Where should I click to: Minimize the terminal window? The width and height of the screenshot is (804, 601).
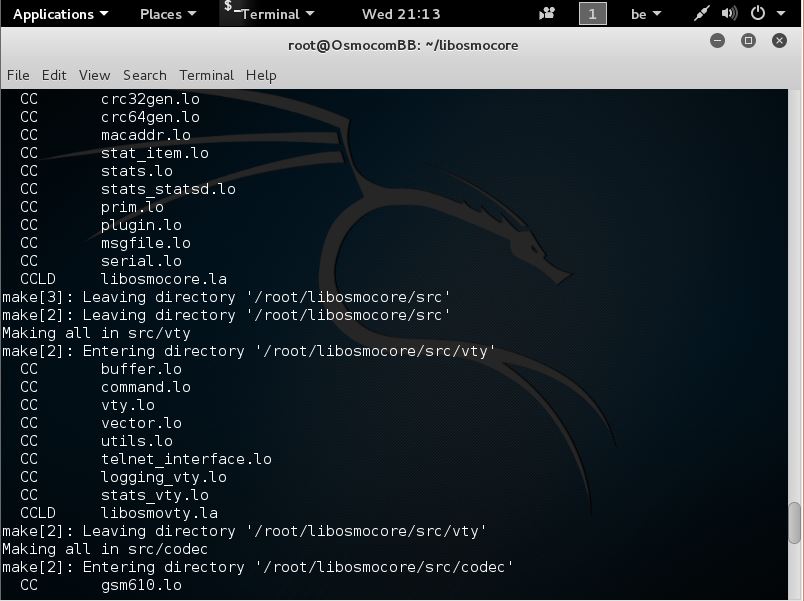point(717,41)
